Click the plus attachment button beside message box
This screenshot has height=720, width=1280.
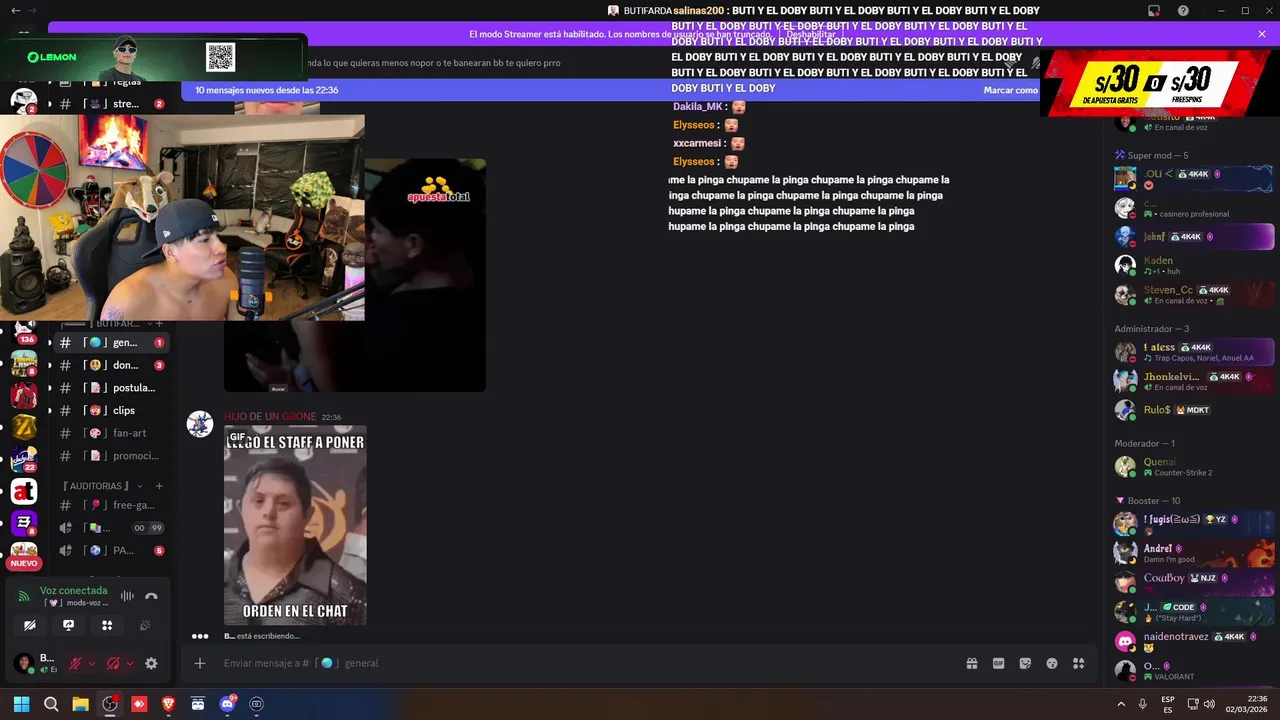coord(200,663)
